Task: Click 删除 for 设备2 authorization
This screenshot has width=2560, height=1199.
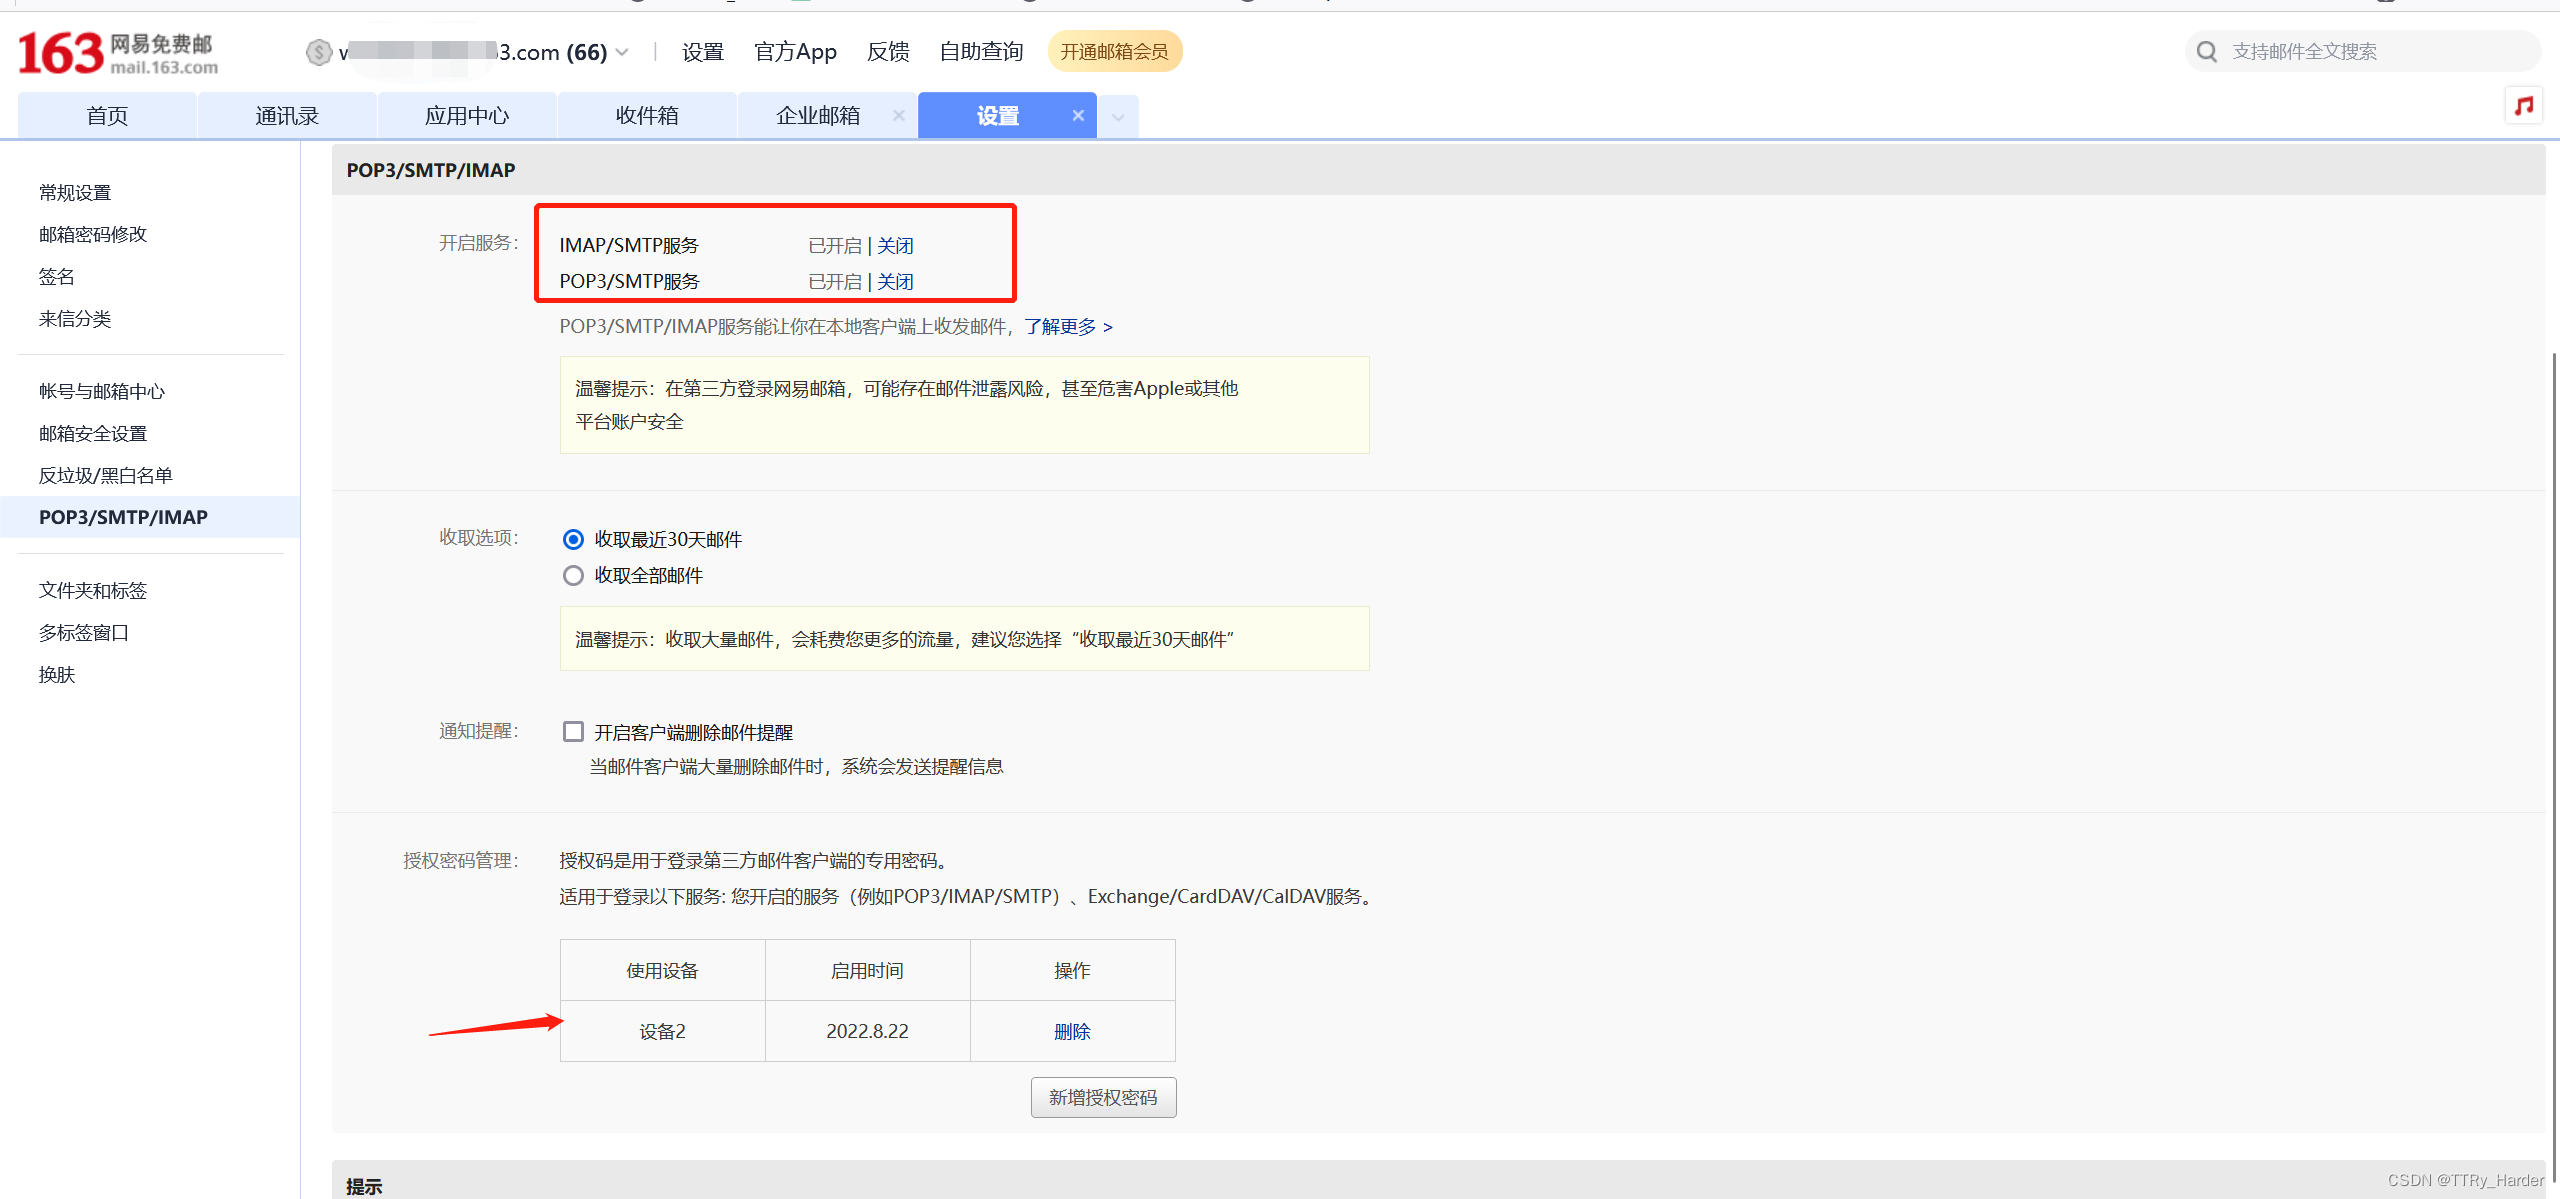Action: click(1072, 1031)
